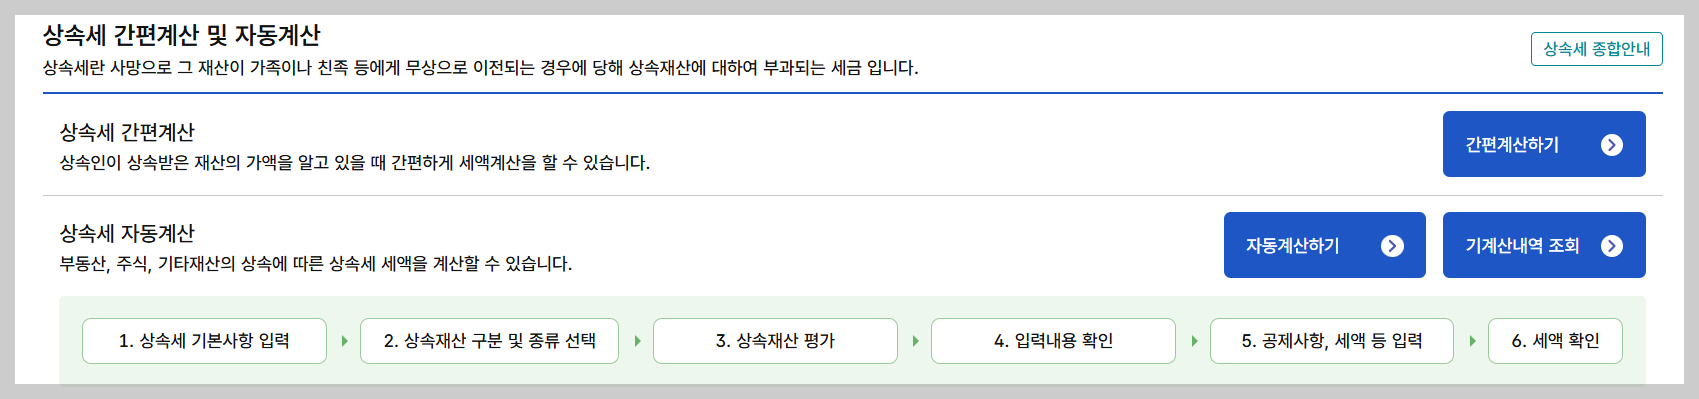Click the 상속세 자동계산 section heading
The height and width of the screenshot is (399, 1699).
(x=127, y=233)
